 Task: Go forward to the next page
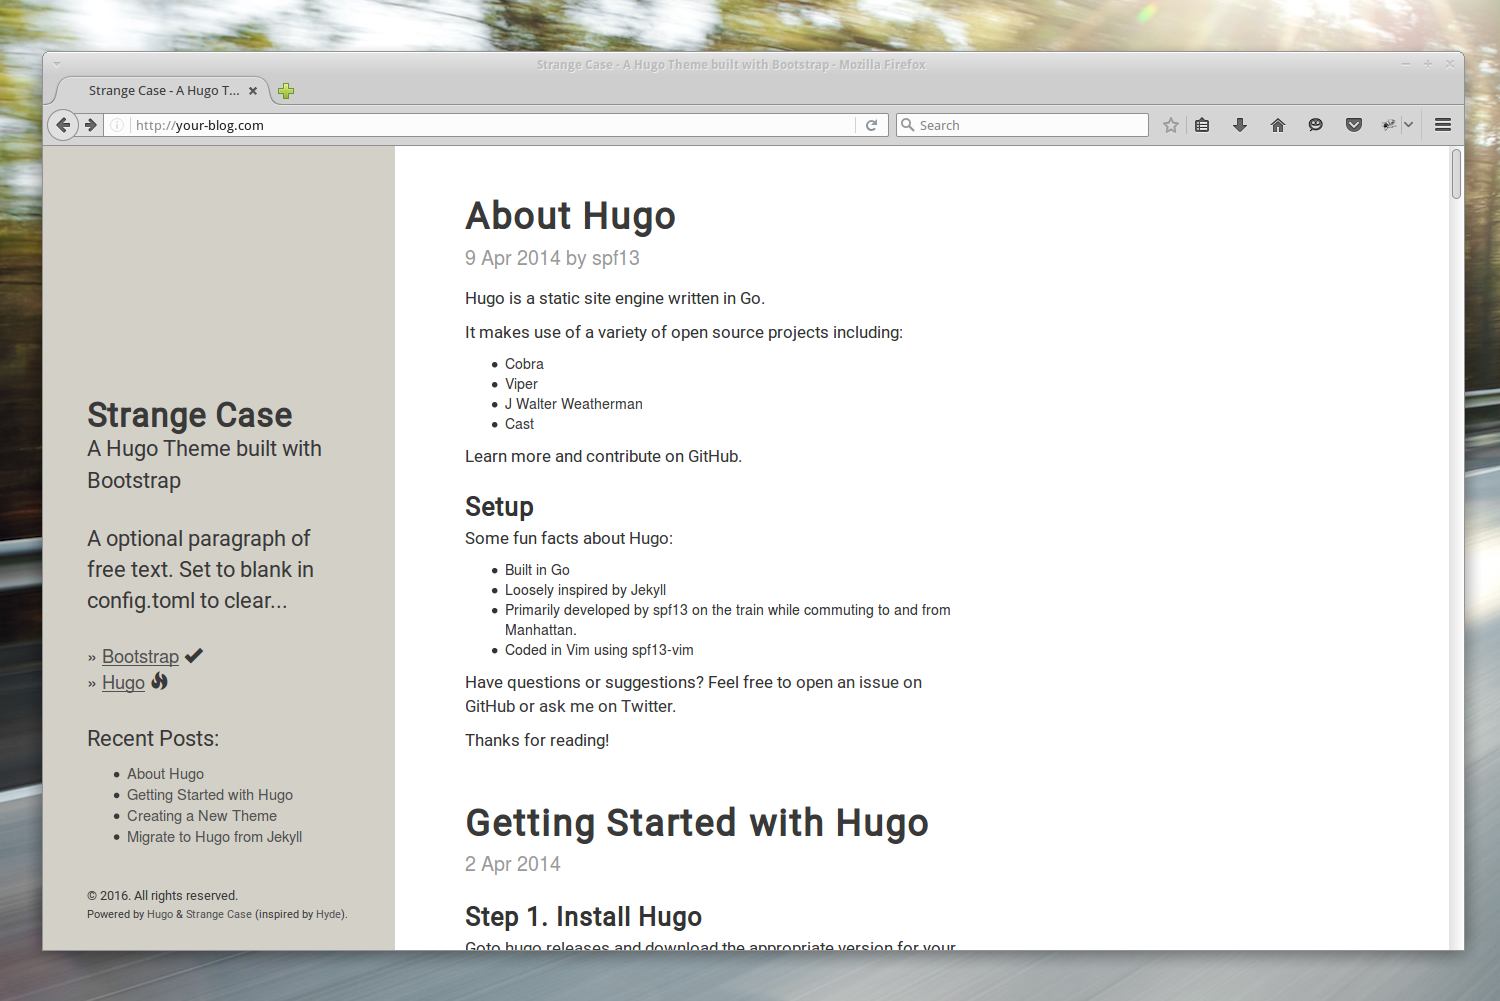tap(91, 125)
